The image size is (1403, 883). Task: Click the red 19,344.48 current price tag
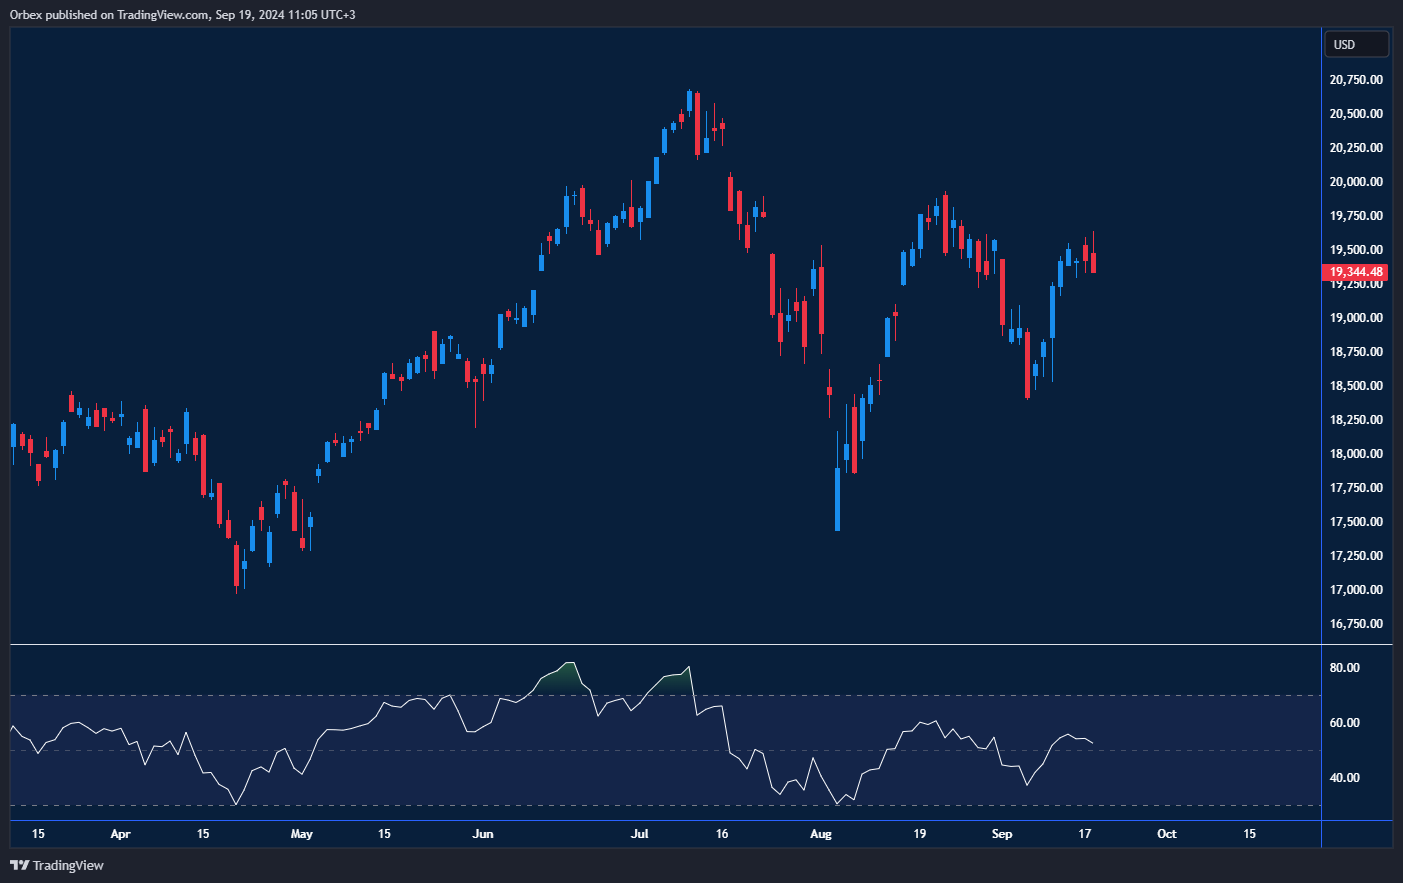tap(1356, 271)
